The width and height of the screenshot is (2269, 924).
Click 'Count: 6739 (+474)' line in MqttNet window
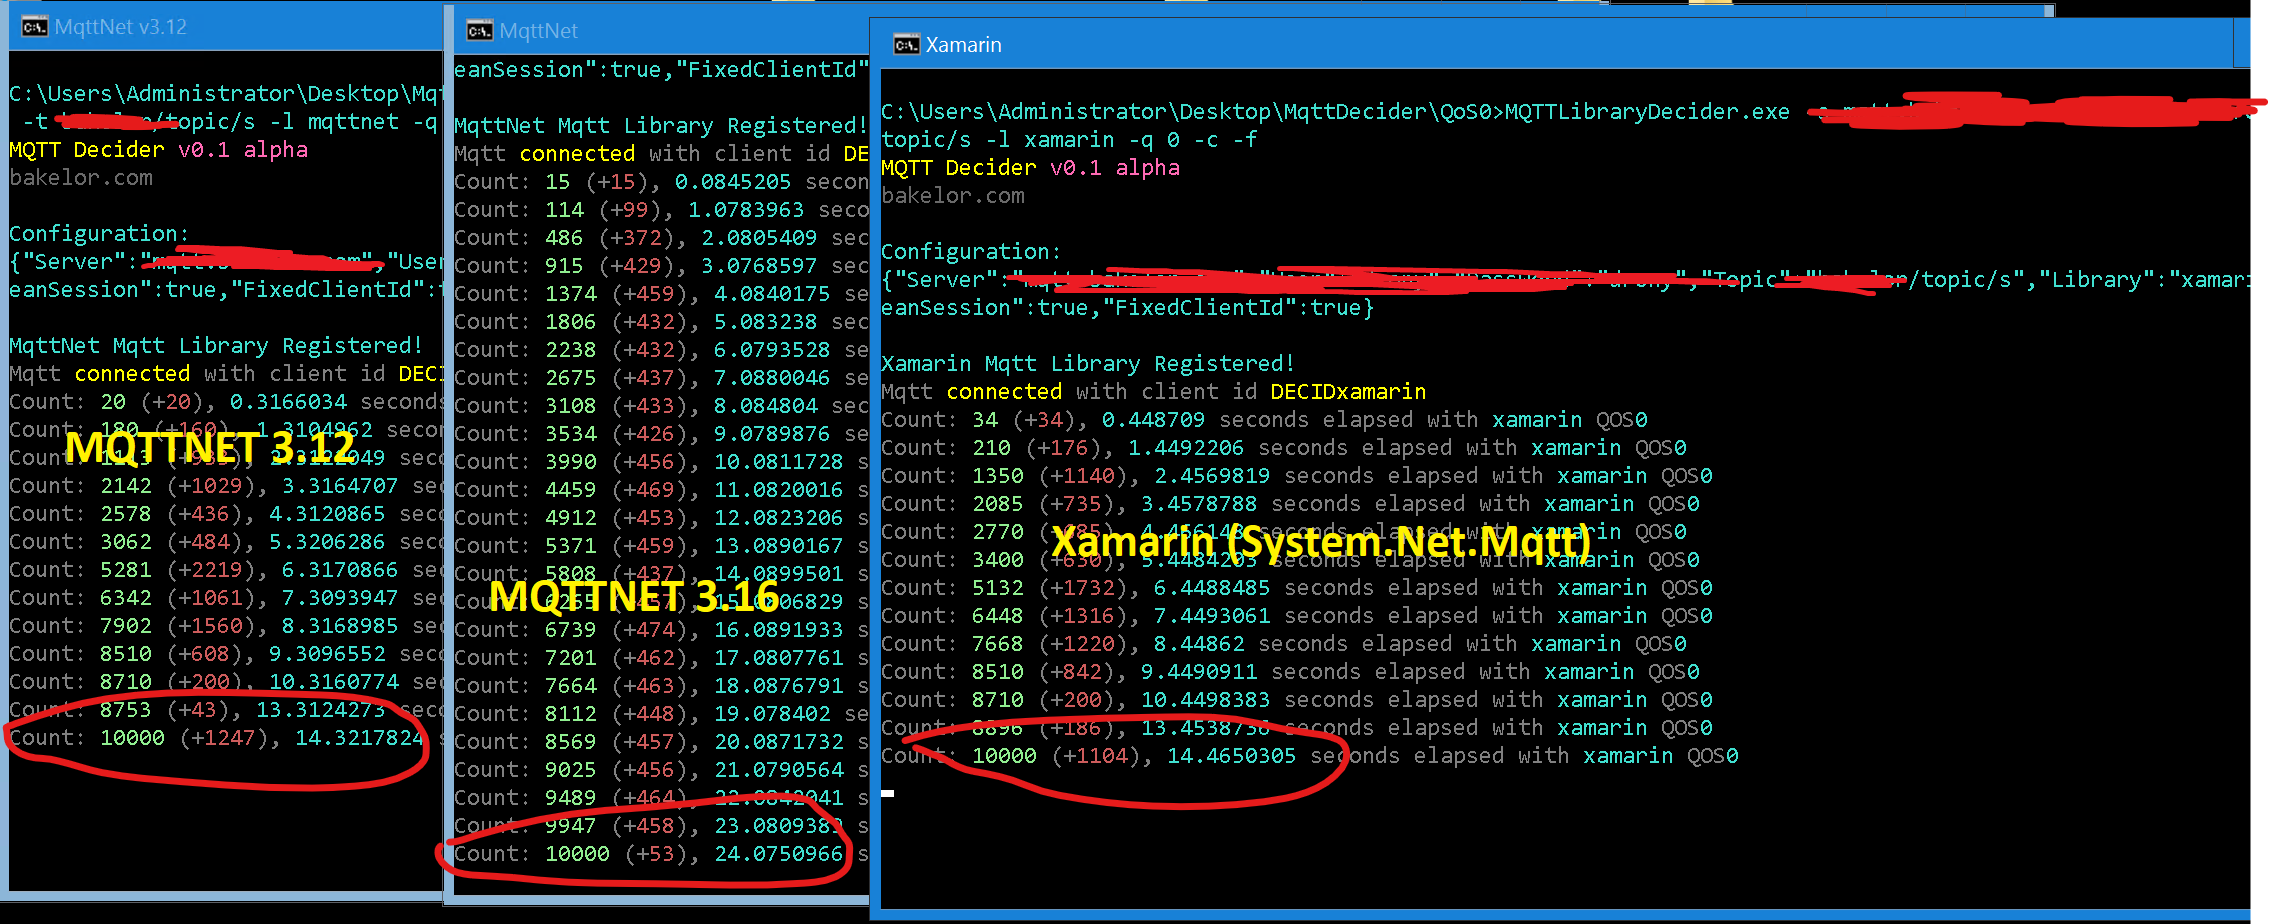point(661,630)
